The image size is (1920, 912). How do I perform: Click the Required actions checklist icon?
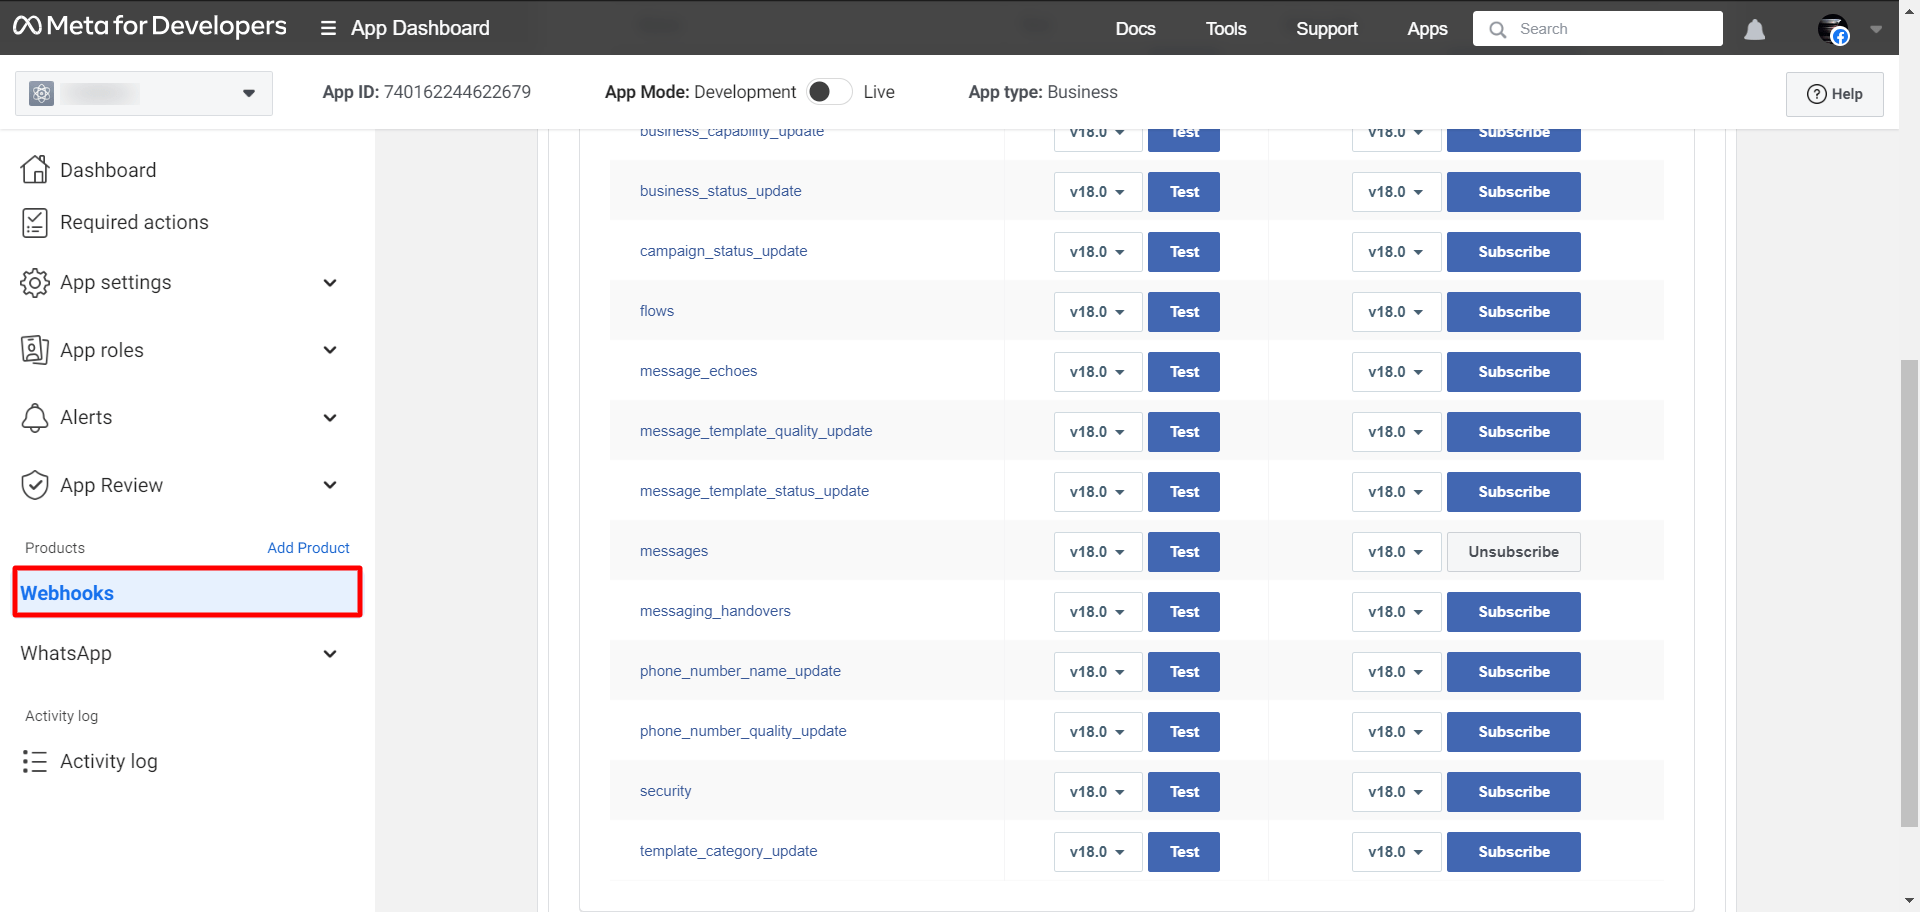[35, 222]
